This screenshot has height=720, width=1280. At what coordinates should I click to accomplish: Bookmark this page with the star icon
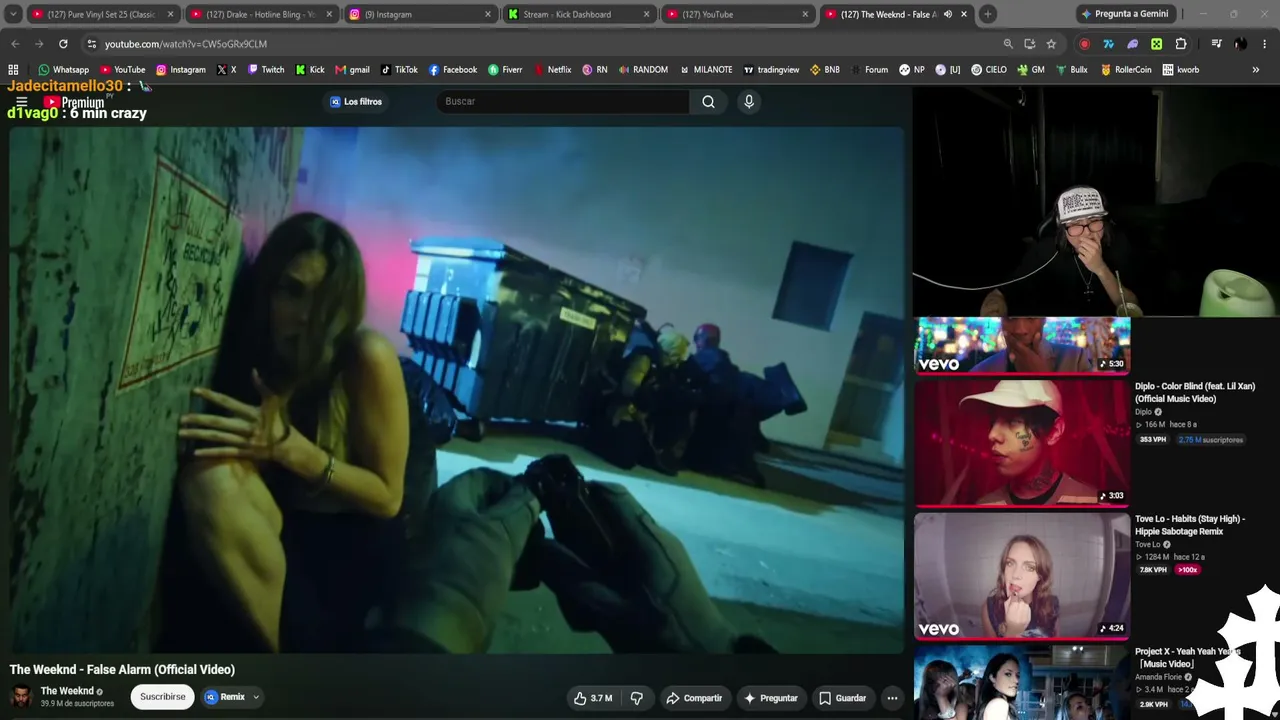coord(1051,44)
